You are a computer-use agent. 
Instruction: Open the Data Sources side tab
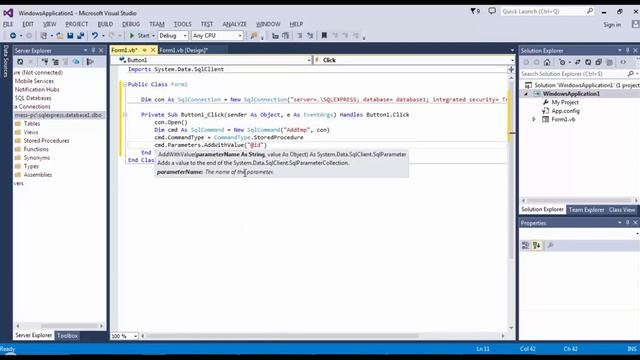[x=6, y=61]
